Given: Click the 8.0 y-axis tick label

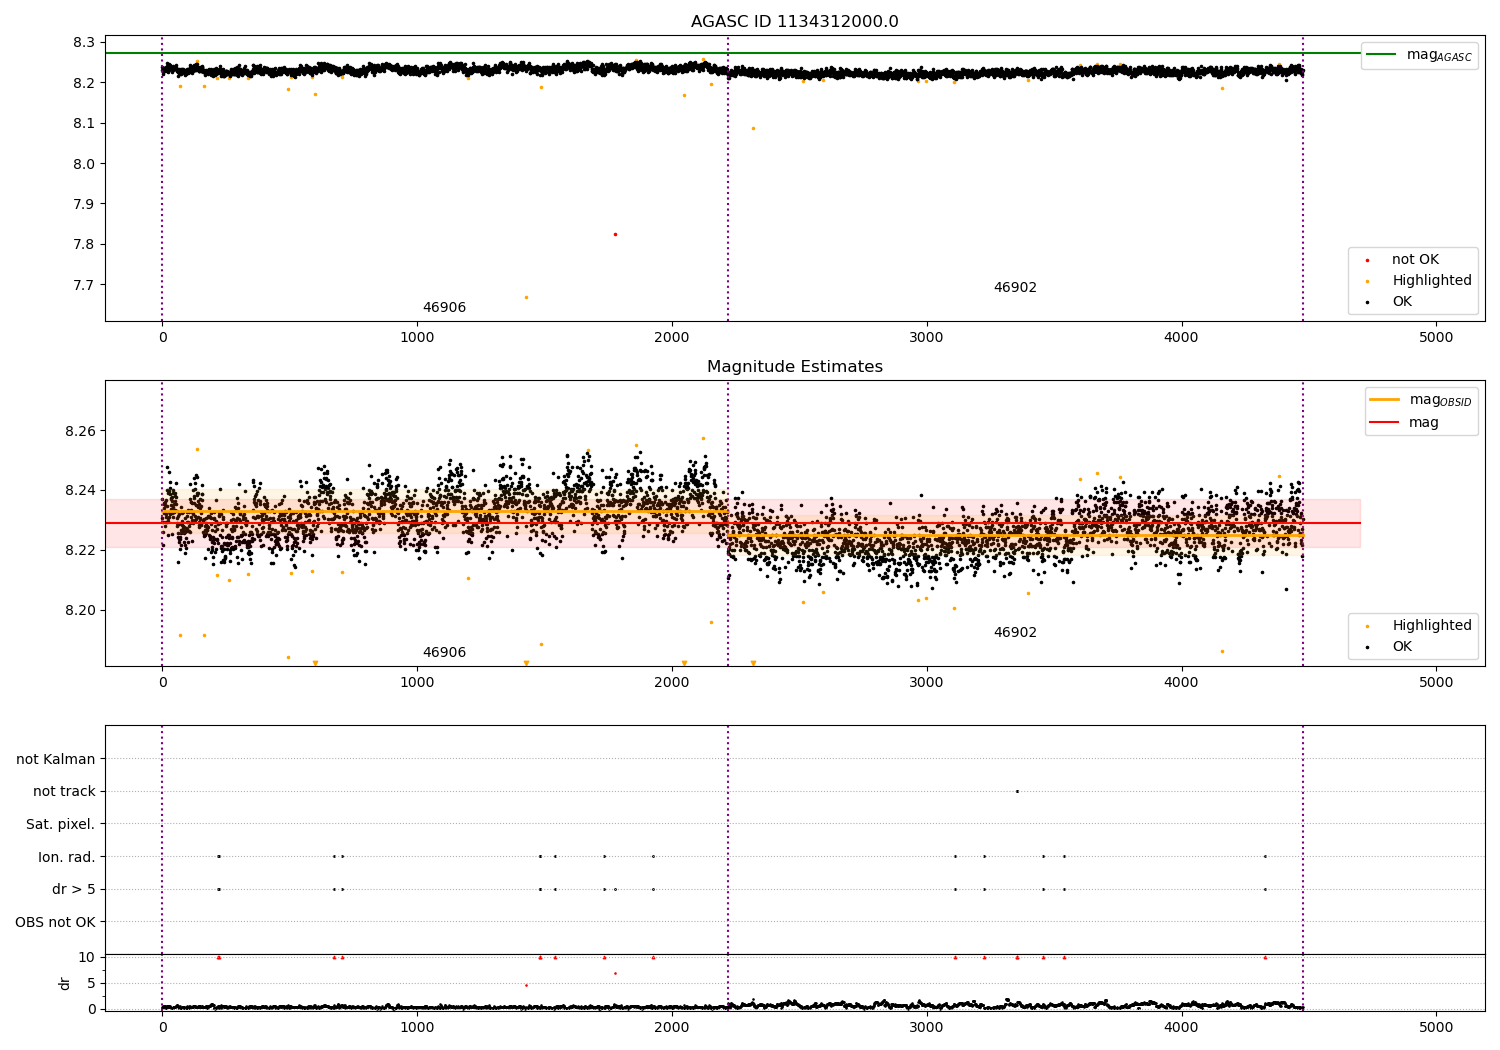Looking at the screenshot, I should [84, 164].
